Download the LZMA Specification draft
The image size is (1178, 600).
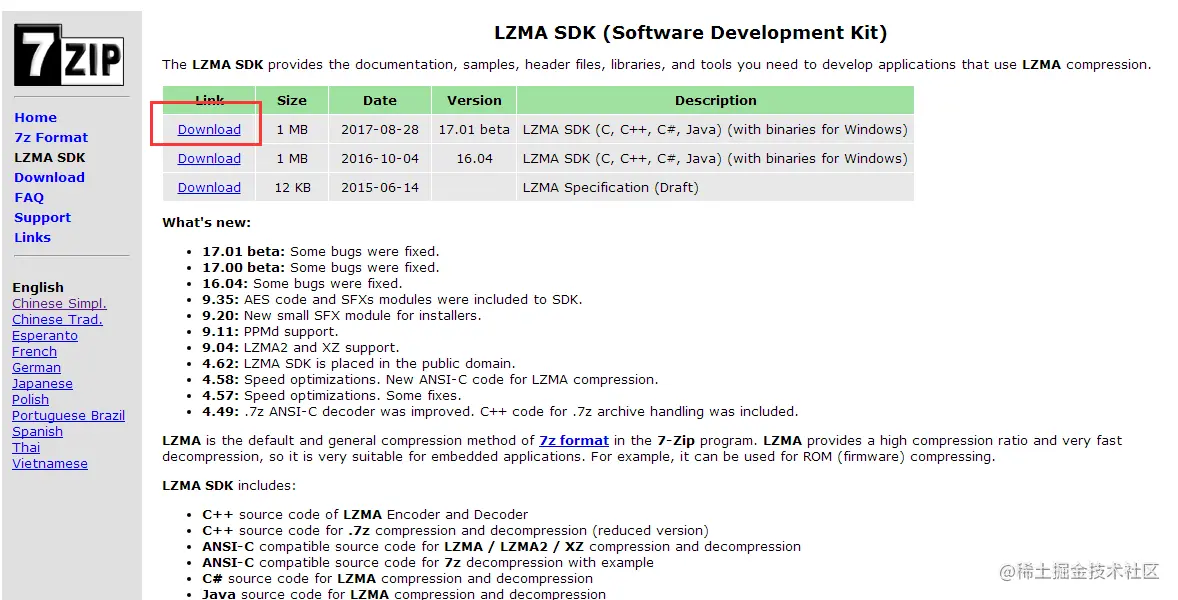(x=209, y=188)
